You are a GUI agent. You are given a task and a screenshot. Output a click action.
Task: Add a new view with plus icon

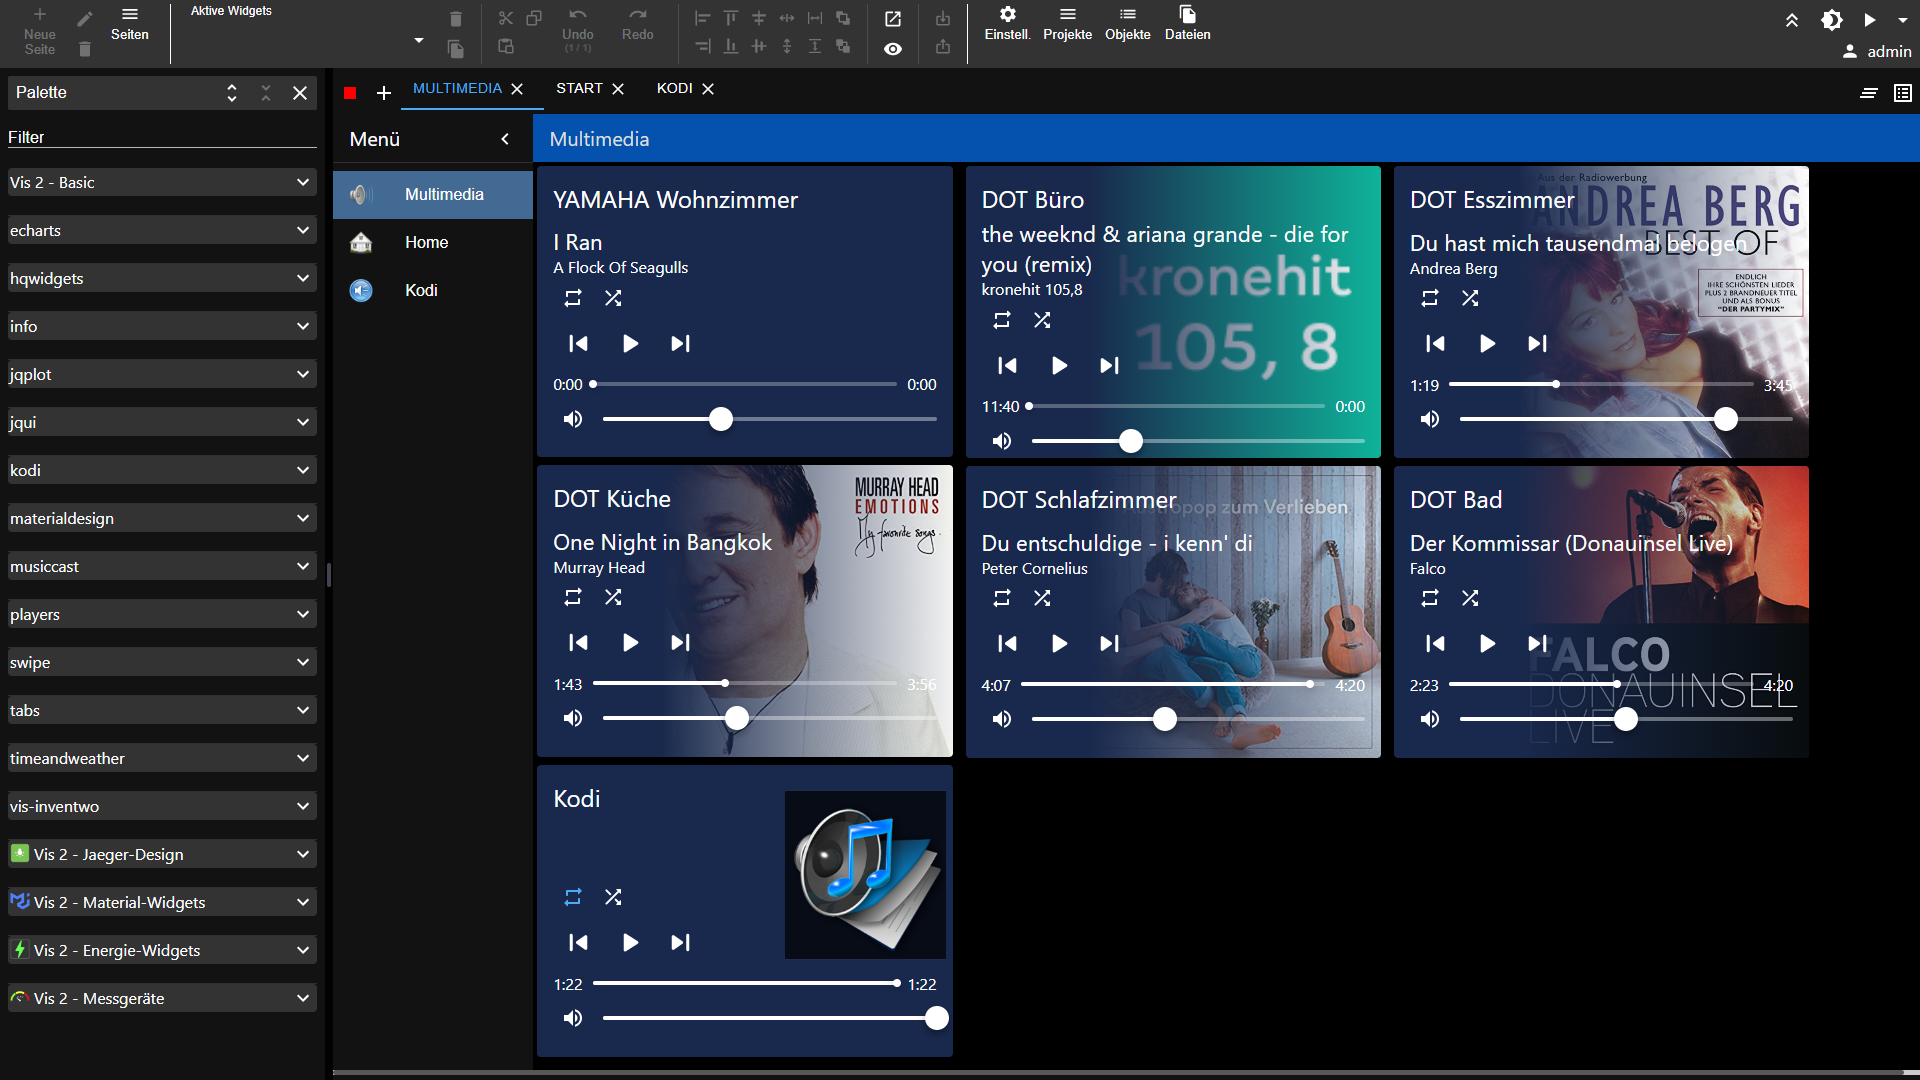tap(383, 93)
